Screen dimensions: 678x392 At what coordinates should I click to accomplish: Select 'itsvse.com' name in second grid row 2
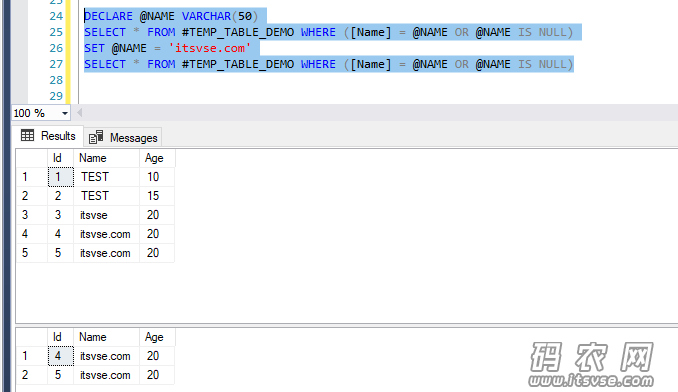(x=106, y=375)
